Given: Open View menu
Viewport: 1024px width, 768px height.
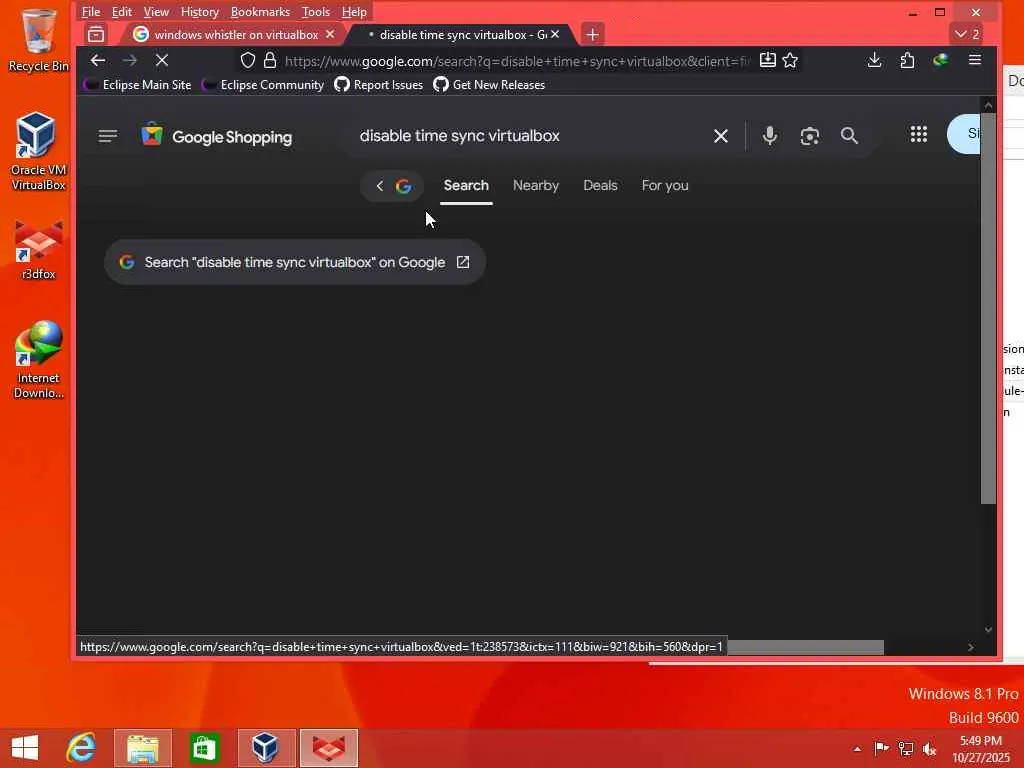Looking at the screenshot, I should [x=156, y=12].
